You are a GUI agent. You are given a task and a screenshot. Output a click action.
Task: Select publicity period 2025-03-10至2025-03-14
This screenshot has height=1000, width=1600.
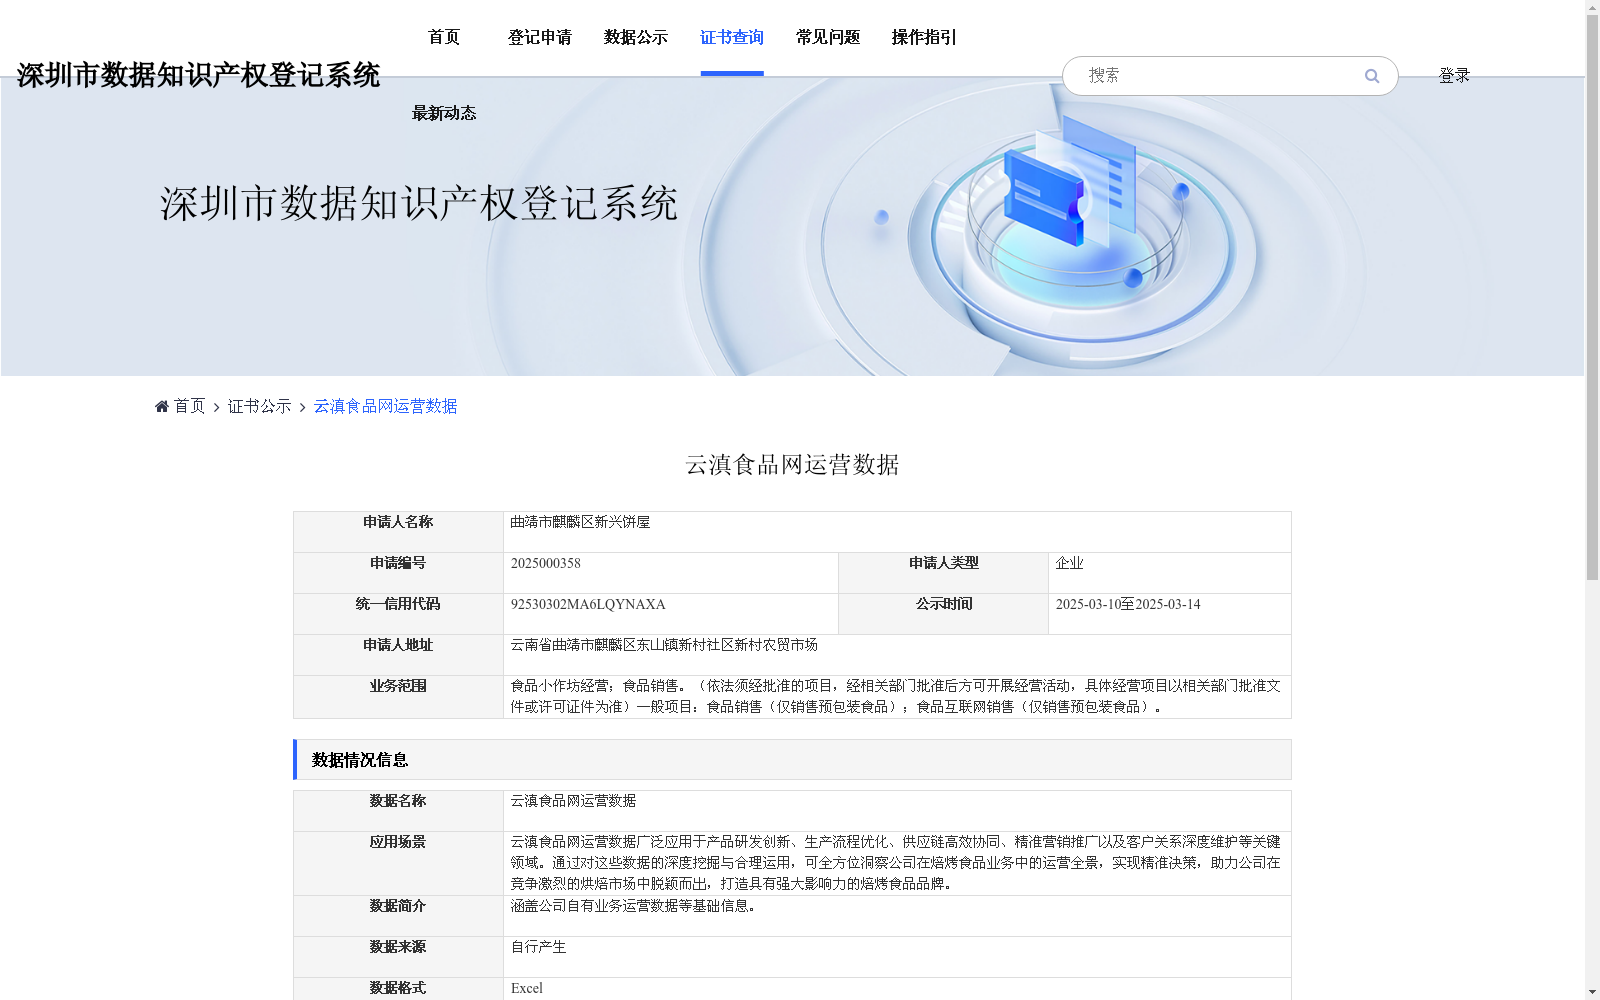[1128, 604]
